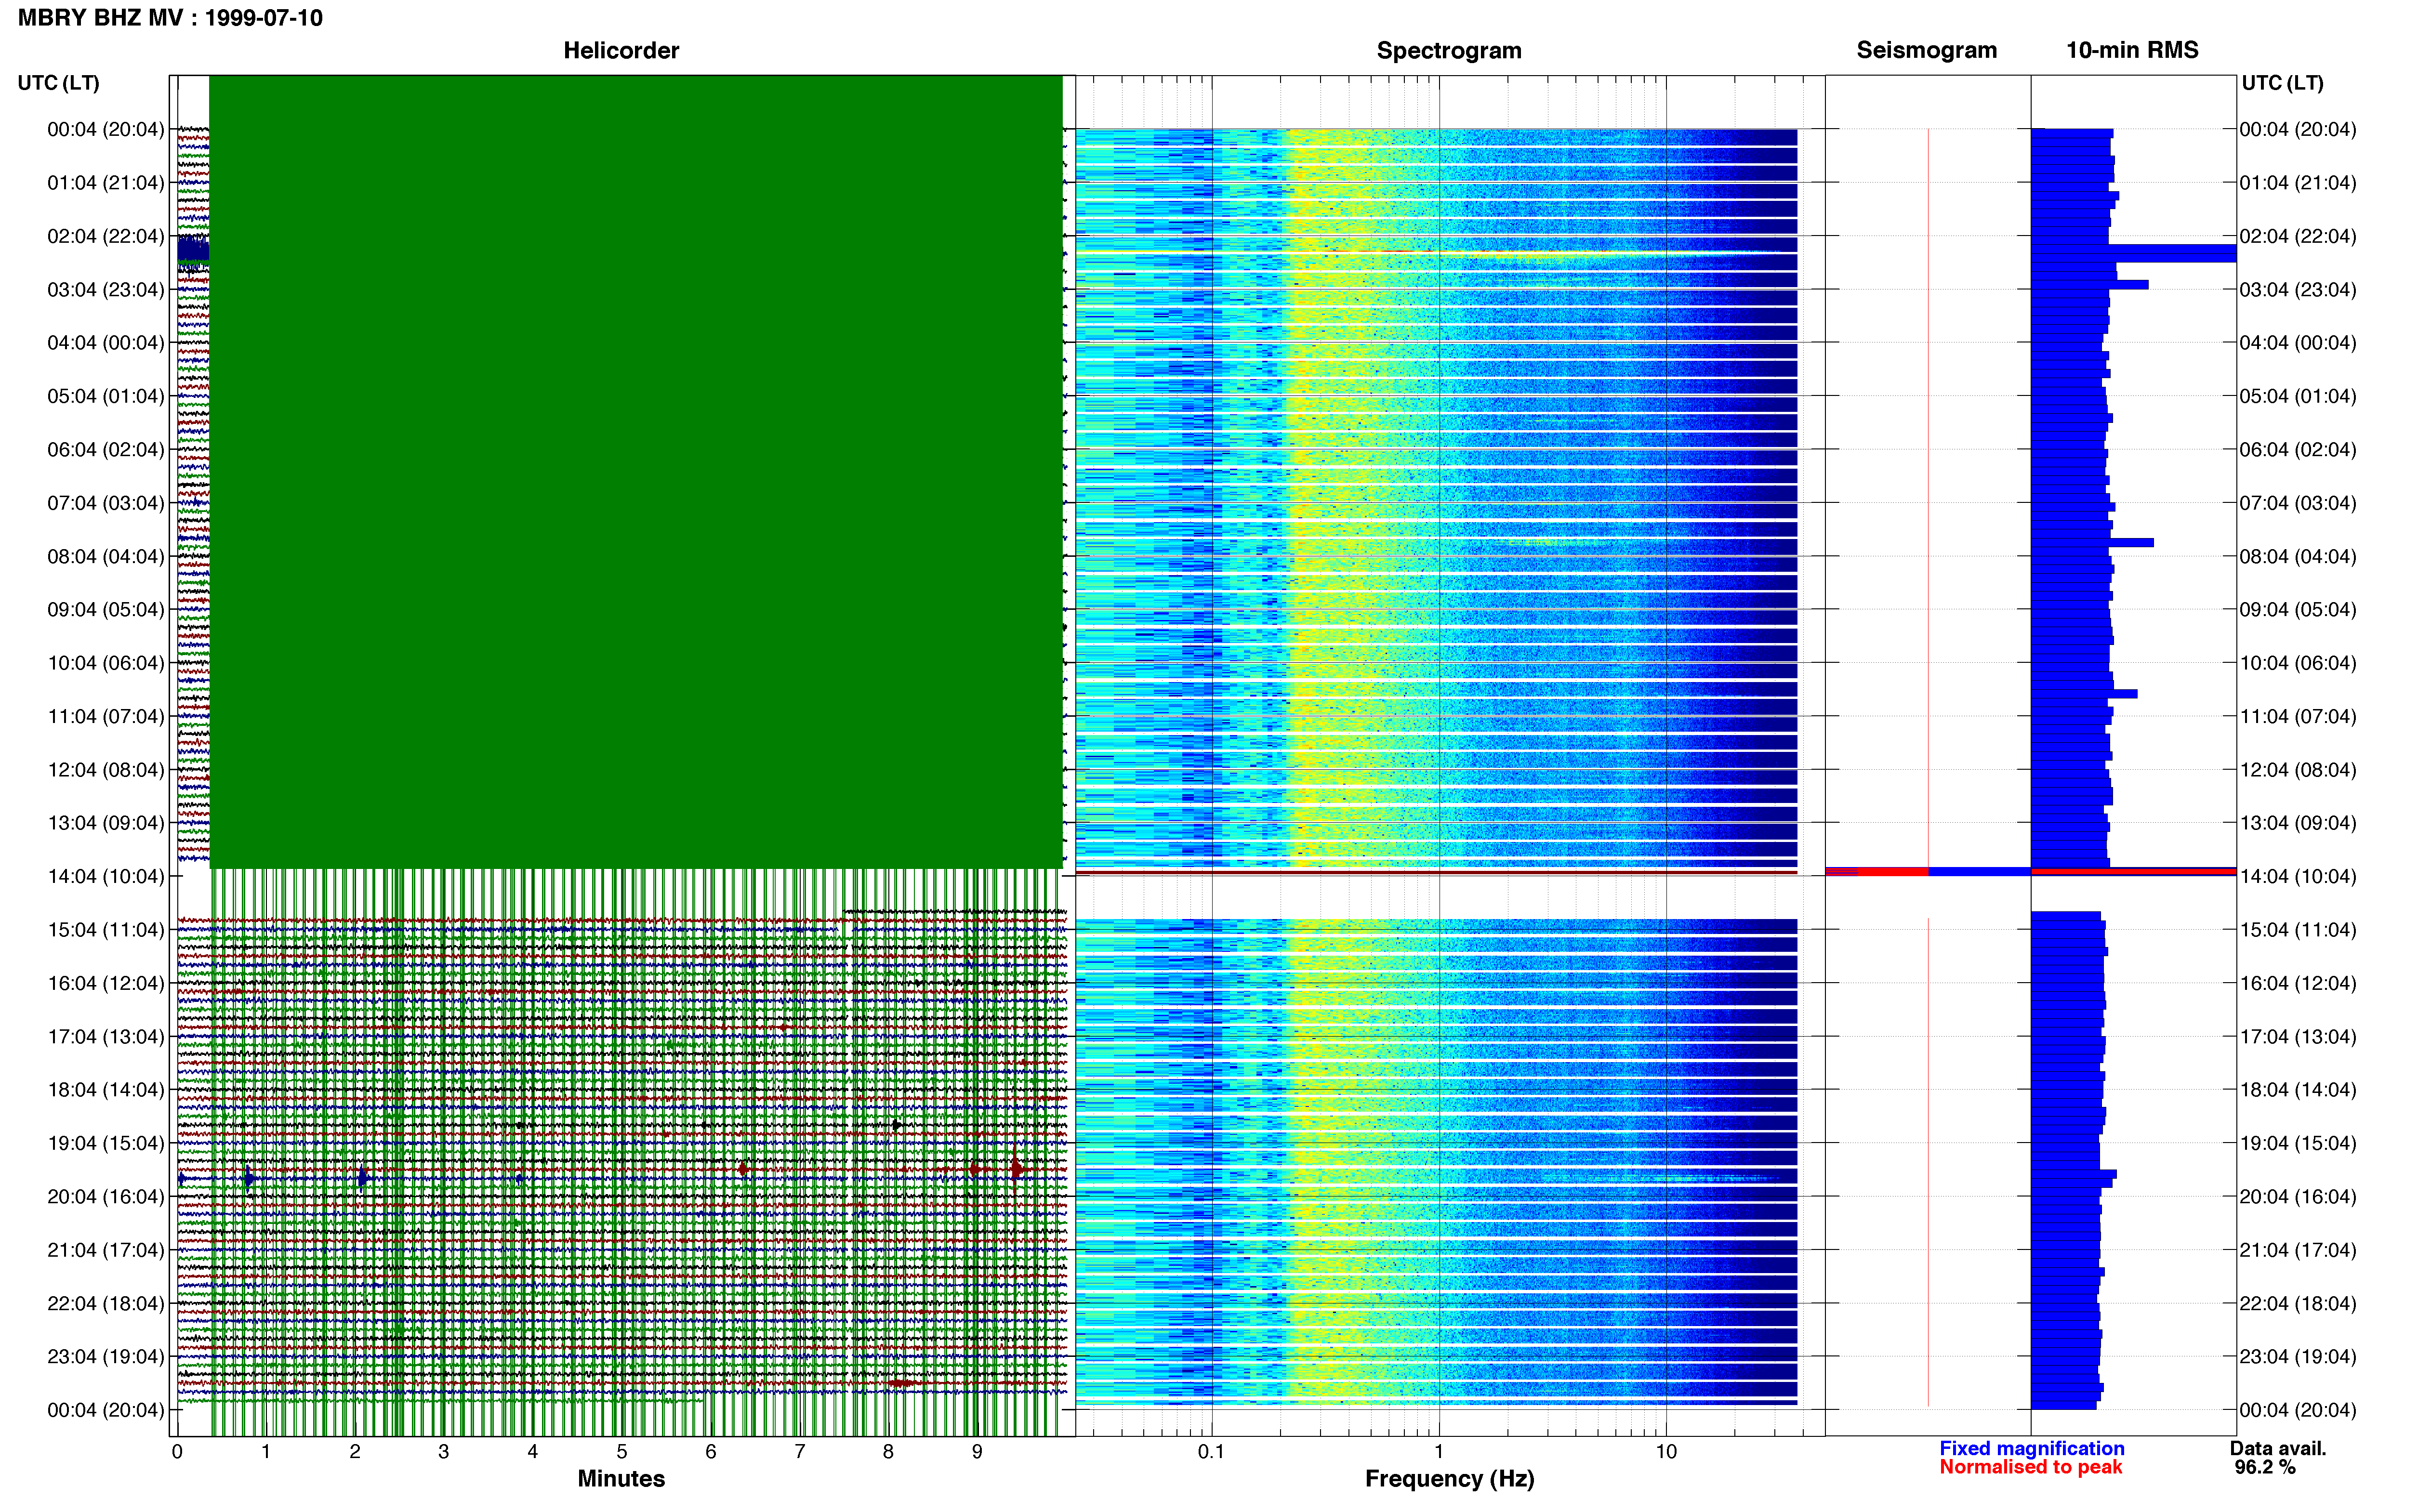Click the Fixed magnification legend text
2418x1512 pixels.
(2031, 1448)
